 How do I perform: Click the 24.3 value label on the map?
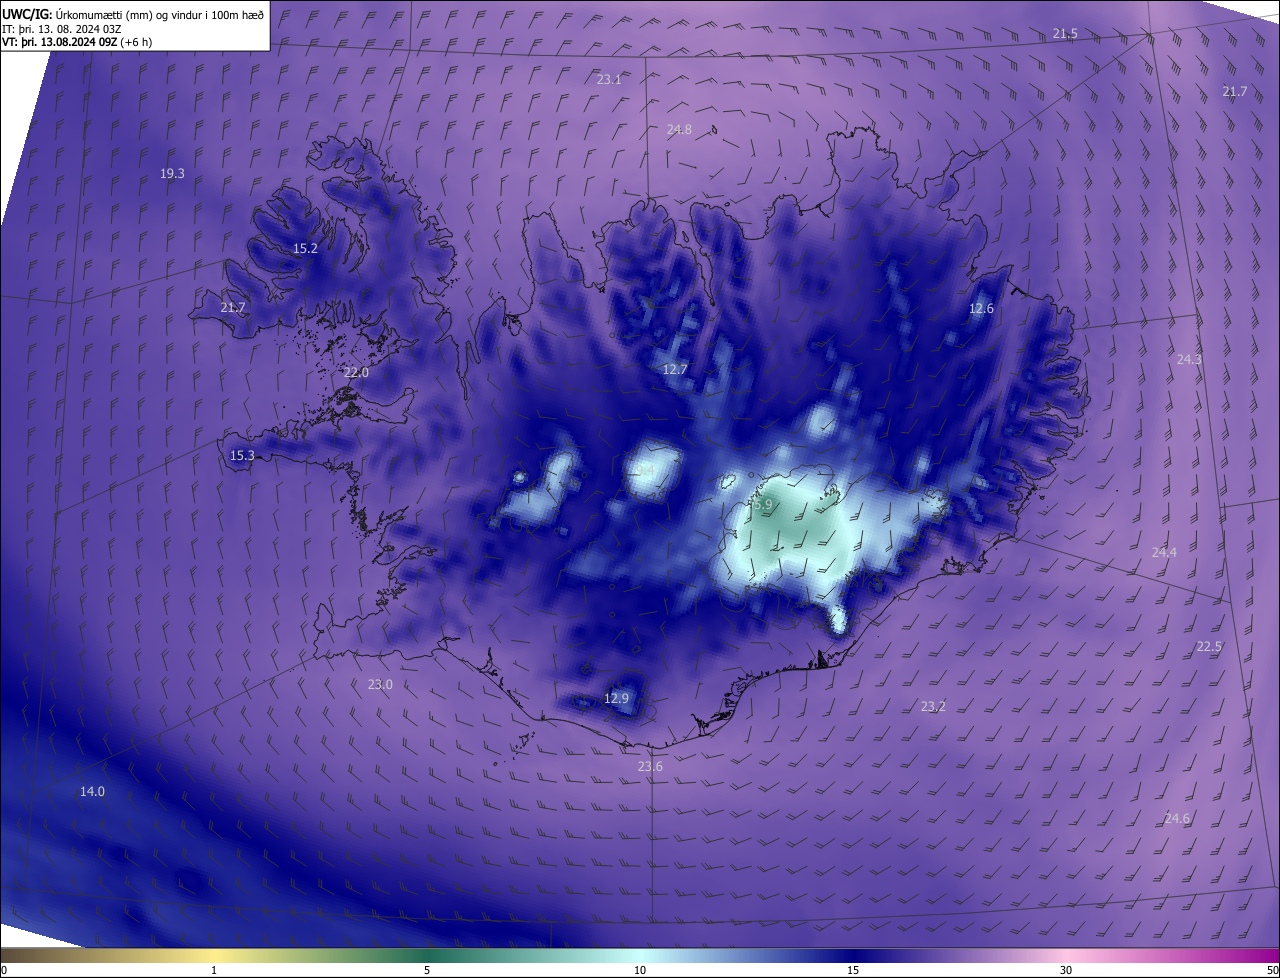[1189, 359]
